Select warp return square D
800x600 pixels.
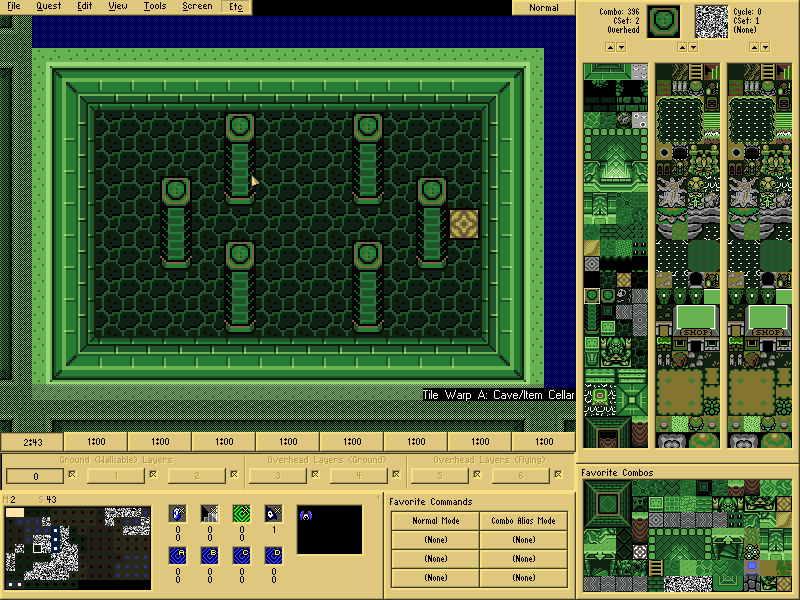coord(273,556)
